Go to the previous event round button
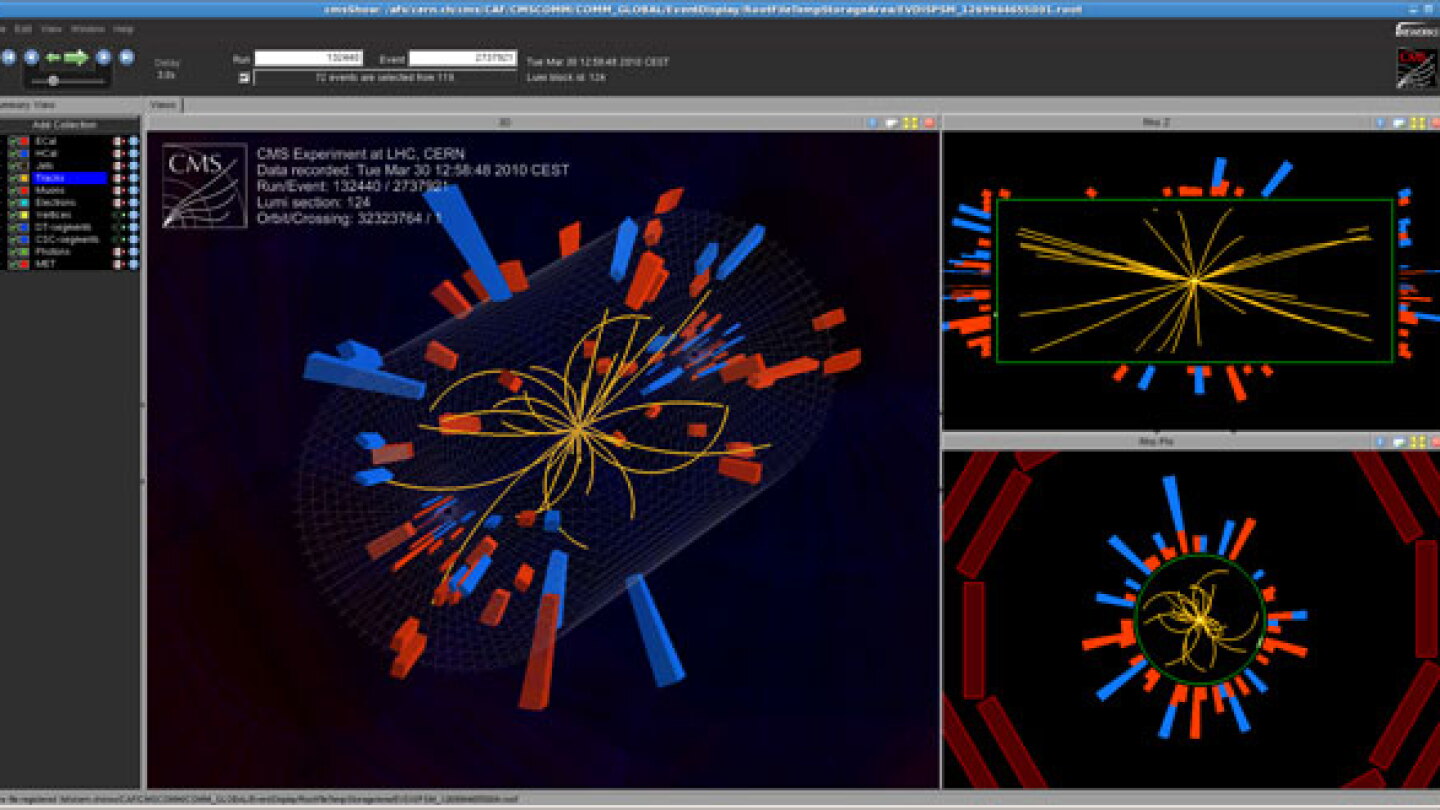1440x810 pixels. tap(31, 57)
